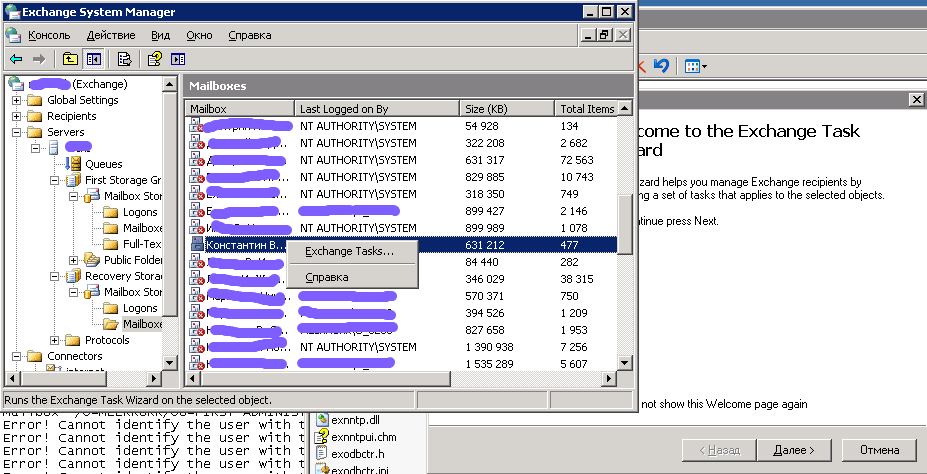Screen dimensions: 927x474
Task: Click mailbox list vertical scrollbar down arrow
Action: pos(624,362)
